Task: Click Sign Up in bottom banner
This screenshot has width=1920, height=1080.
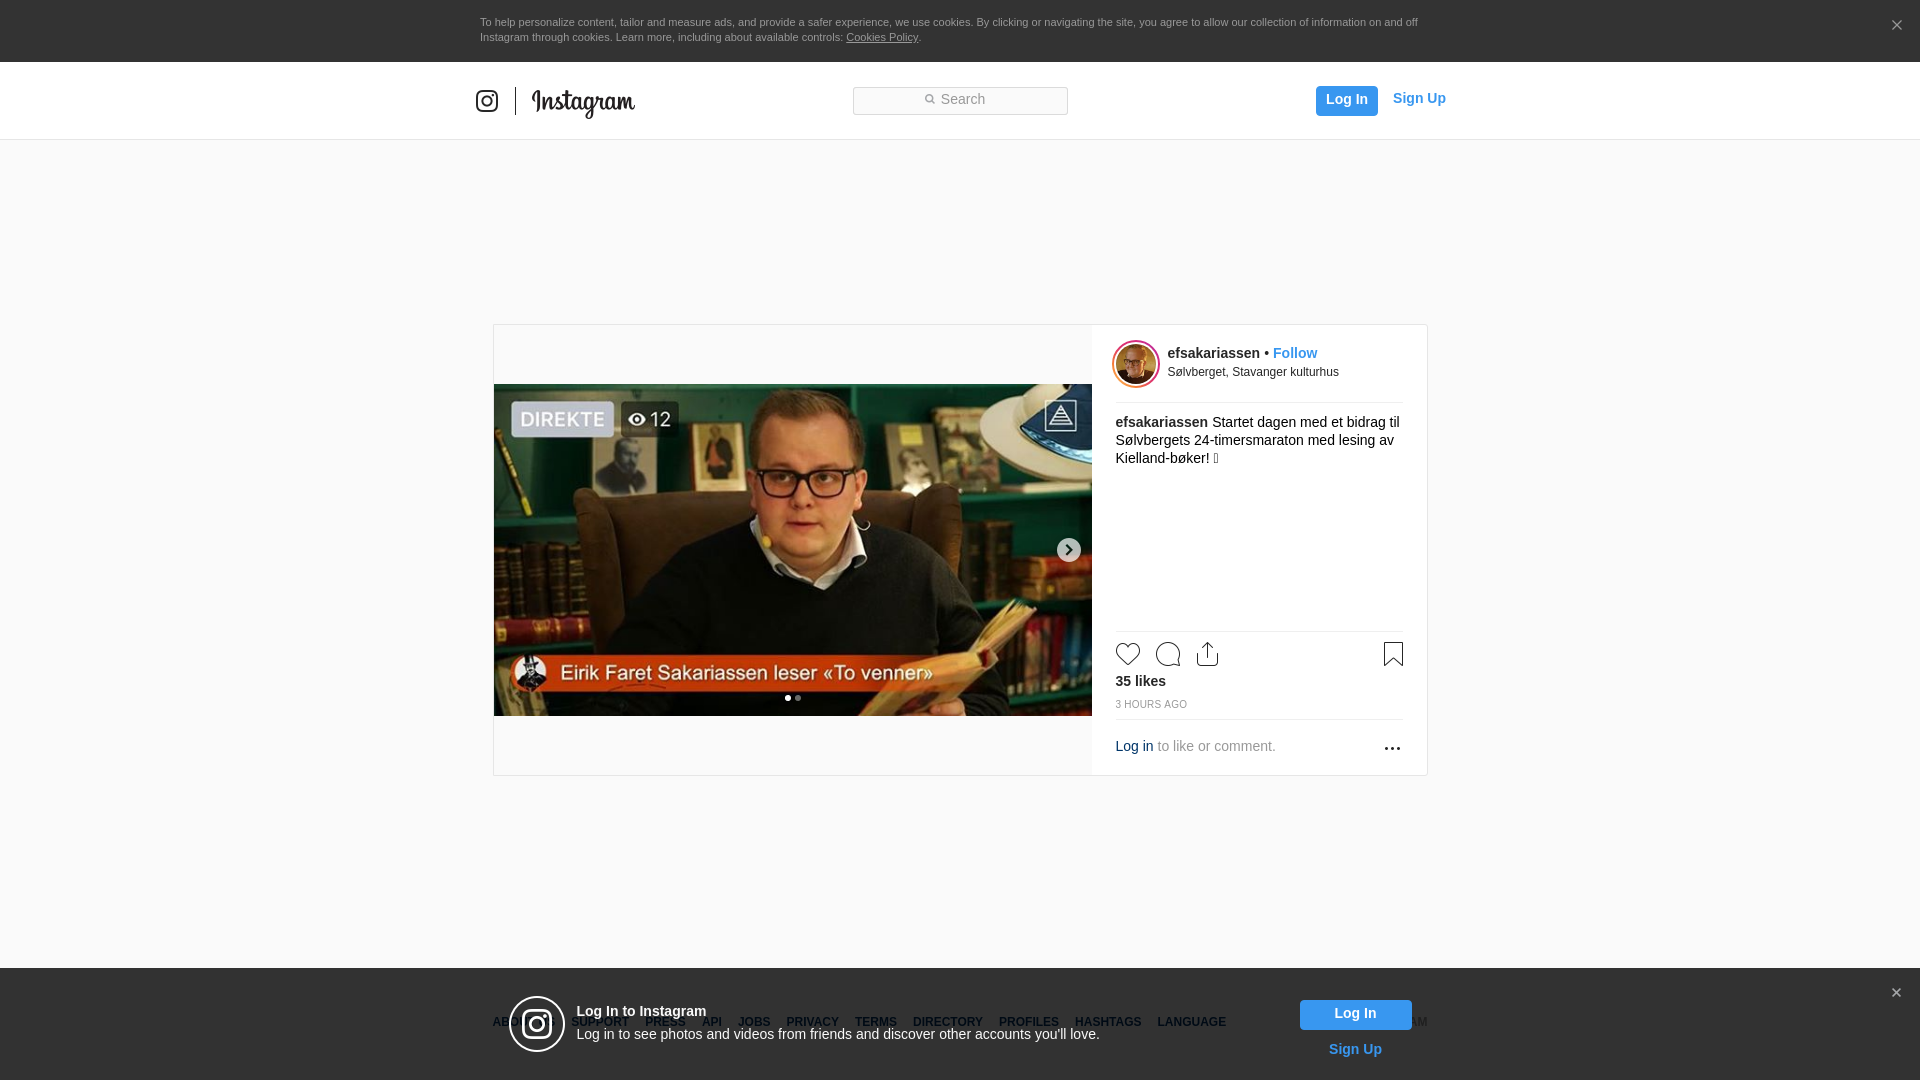Action: tap(1355, 1049)
